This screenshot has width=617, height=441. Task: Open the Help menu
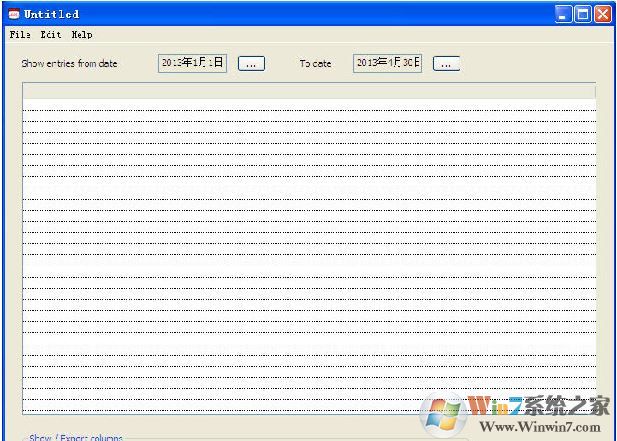coord(82,35)
